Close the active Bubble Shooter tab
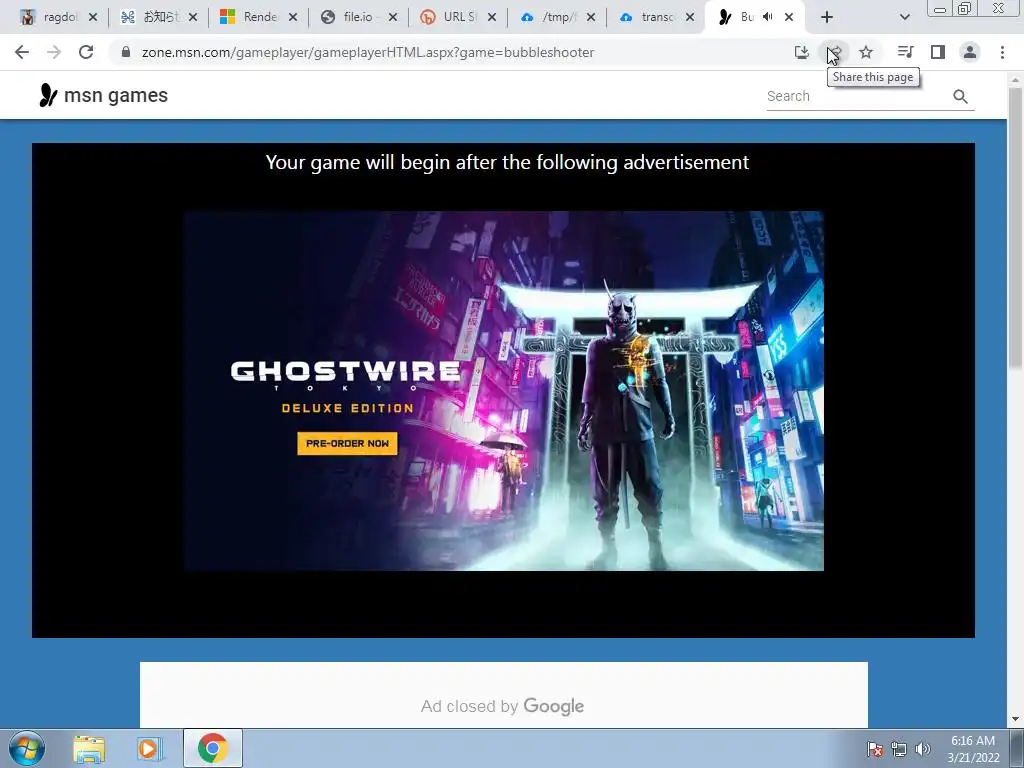1024x768 pixels. click(x=789, y=17)
